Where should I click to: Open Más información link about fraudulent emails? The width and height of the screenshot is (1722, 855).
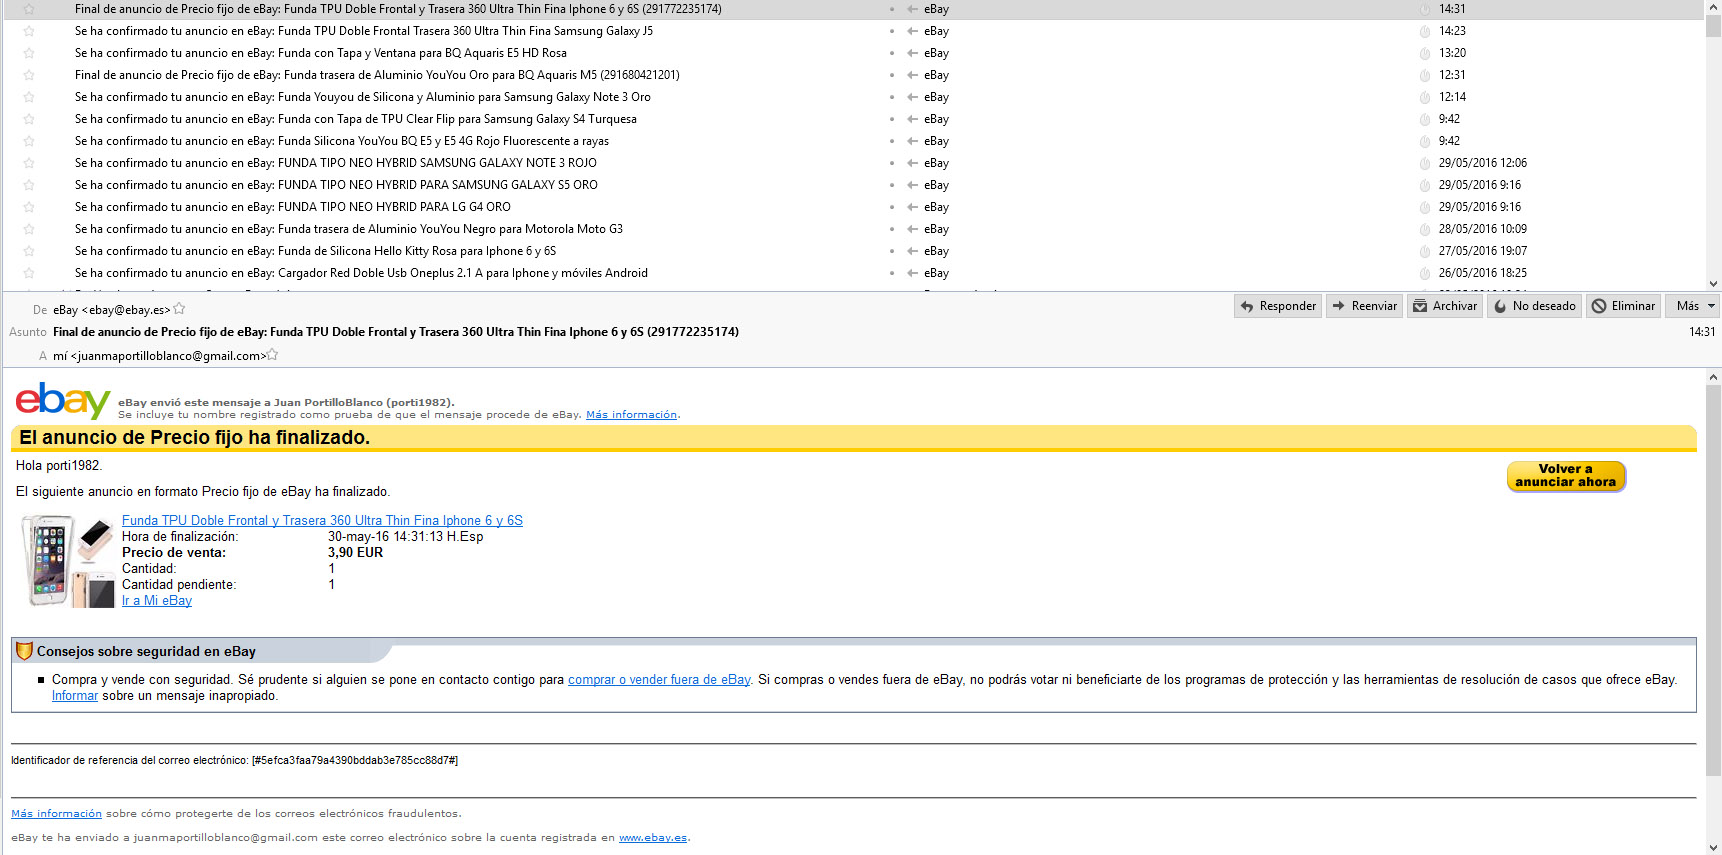pyautogui.click(x=56, y=814)
